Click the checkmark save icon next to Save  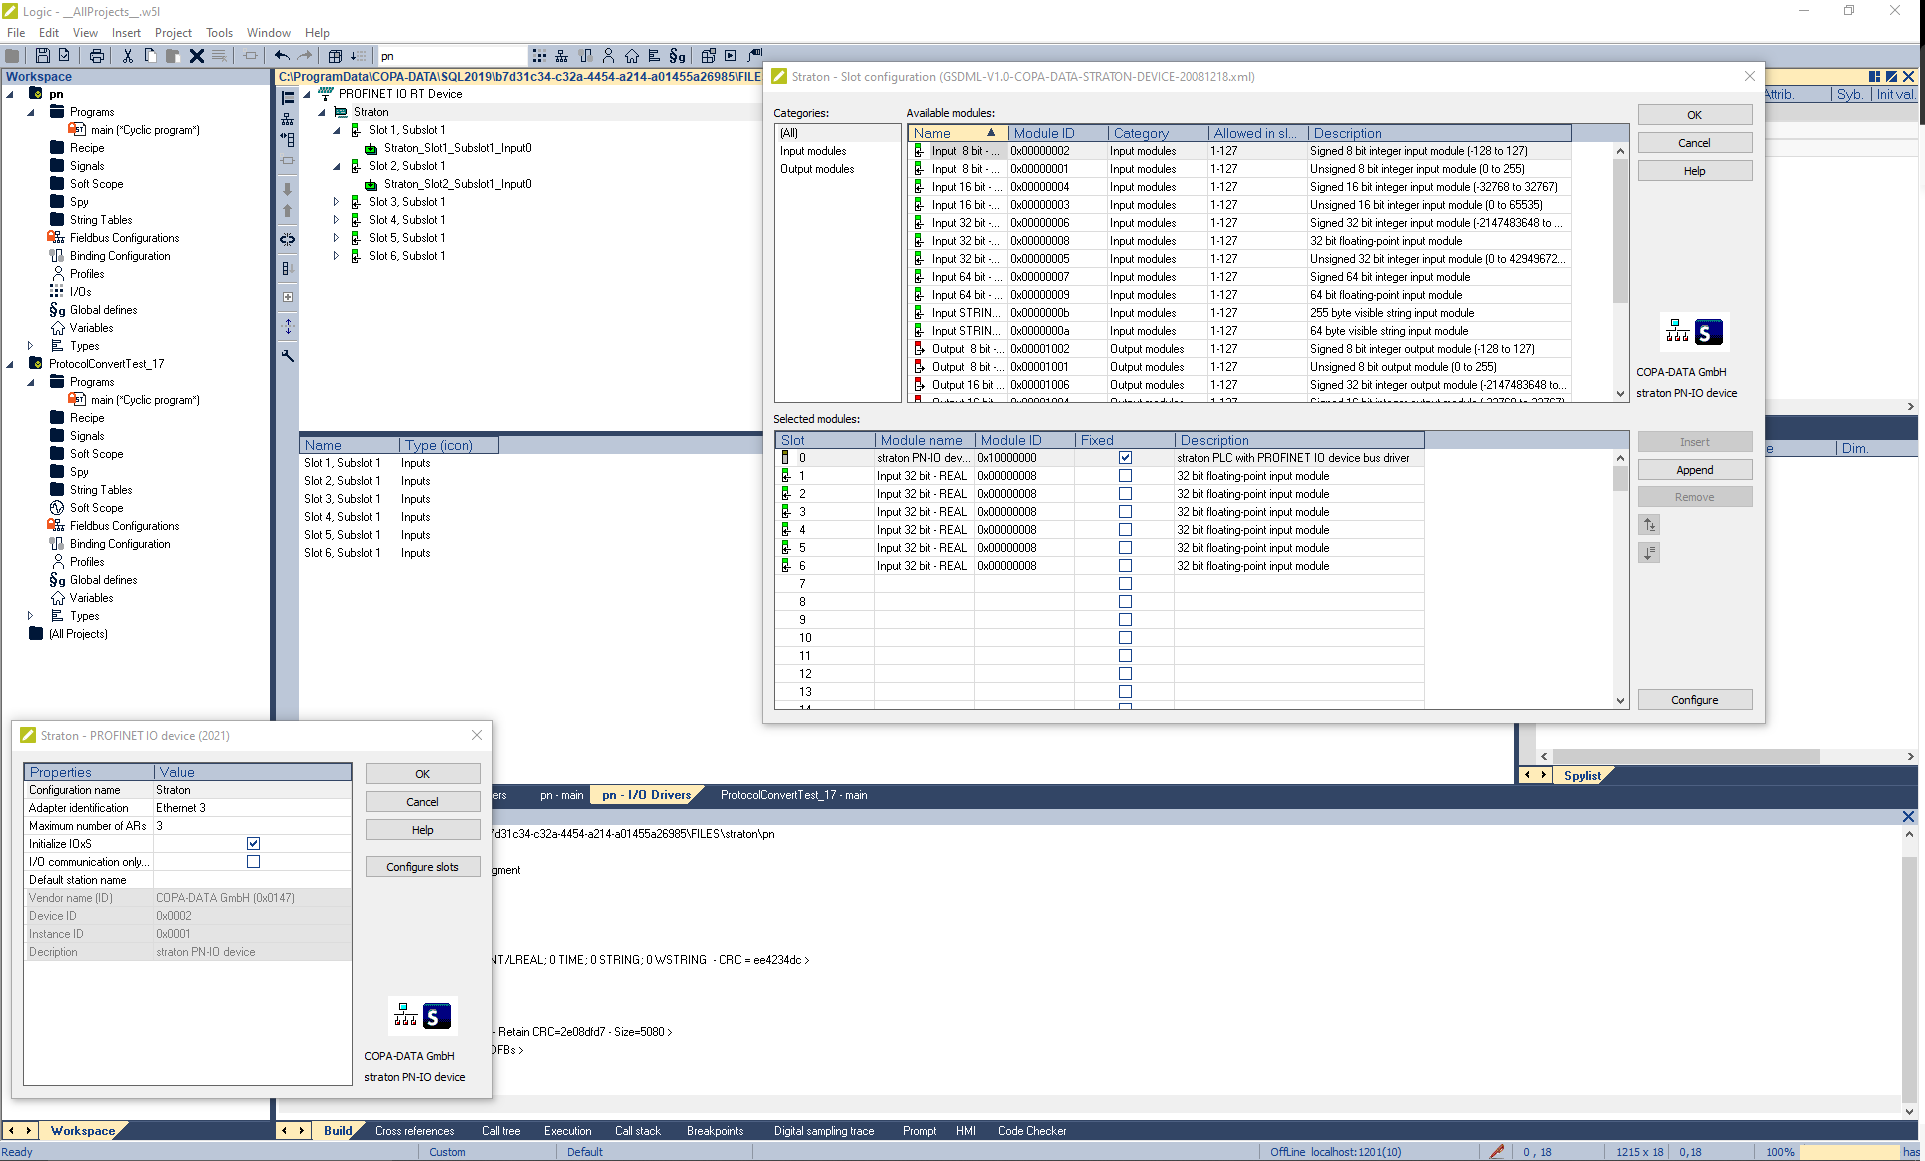tap(65, 56)
